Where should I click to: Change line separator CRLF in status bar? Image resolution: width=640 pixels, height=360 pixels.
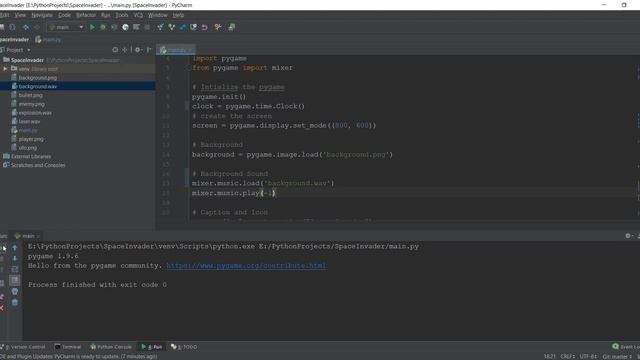click(x=567, y=356)
